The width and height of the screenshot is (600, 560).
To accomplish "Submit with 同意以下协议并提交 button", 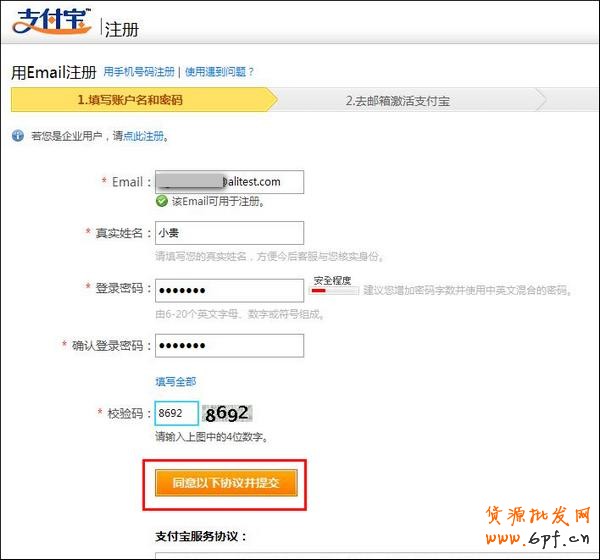I will [x=226, y=483].
